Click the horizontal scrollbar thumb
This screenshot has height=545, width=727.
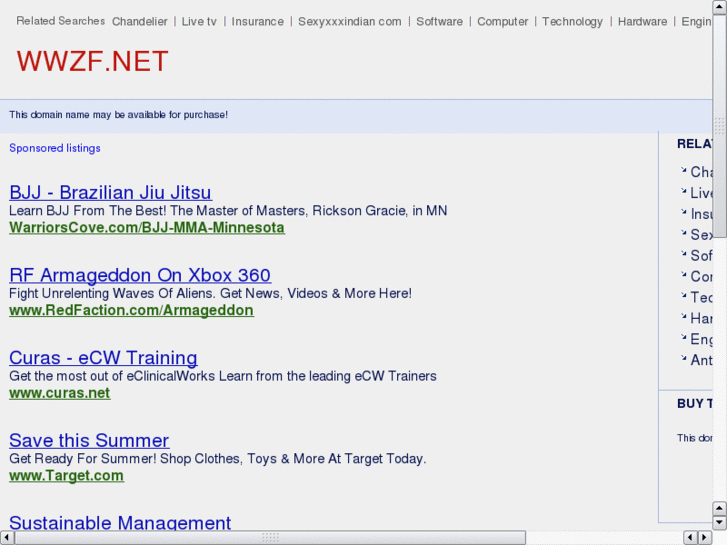[x=270, y=538]
